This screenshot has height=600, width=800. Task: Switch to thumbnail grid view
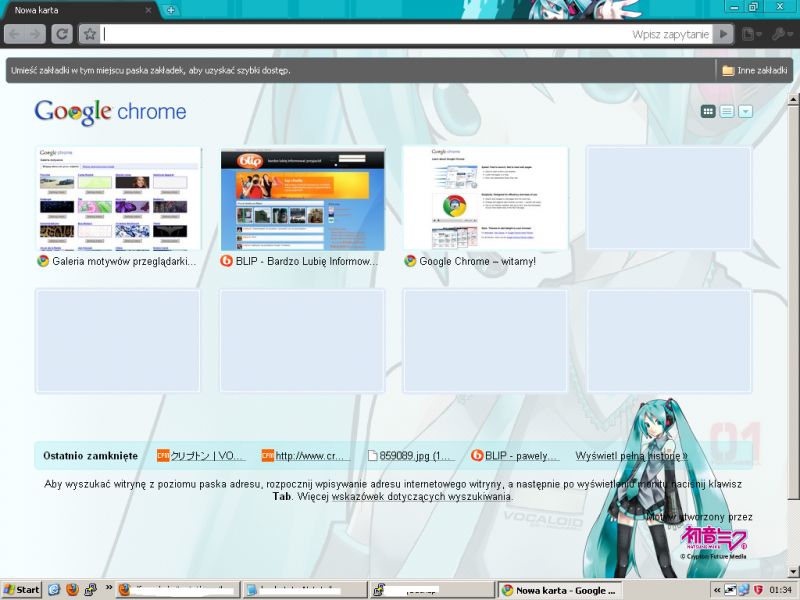[x=708, y=111]
